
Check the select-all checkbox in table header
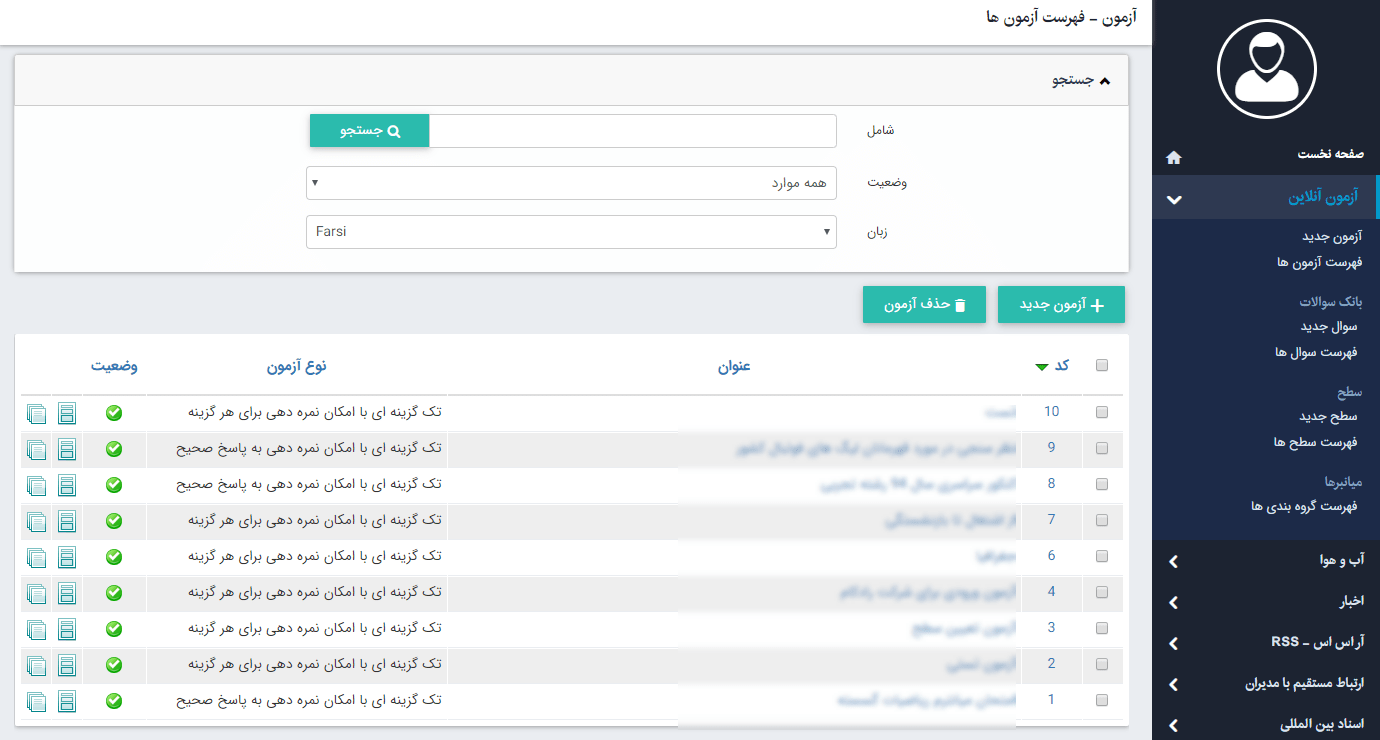(x=1102, y=365)
